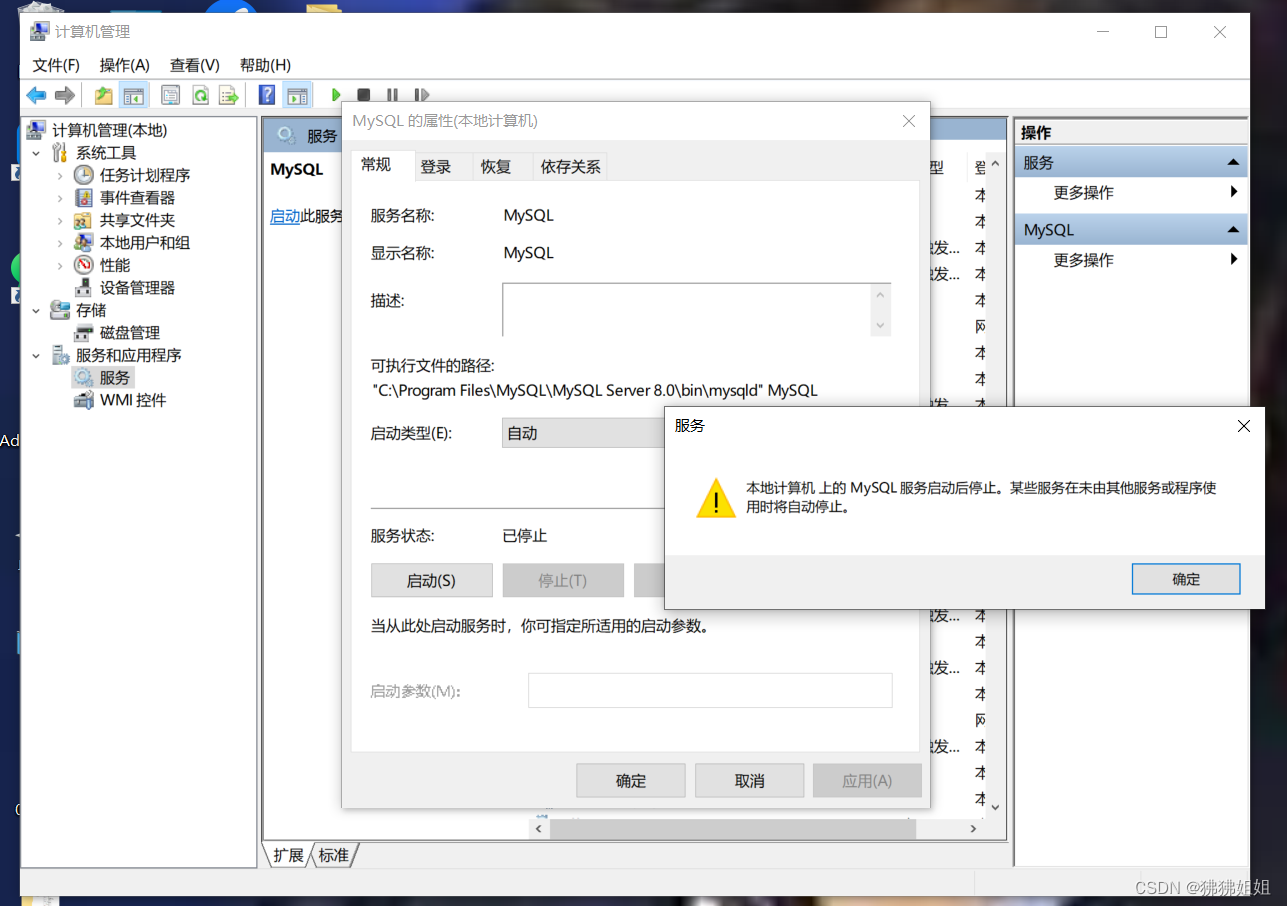Switch to the 依存关系 tab
The image size is (1287, 906).
coord(570,167)
